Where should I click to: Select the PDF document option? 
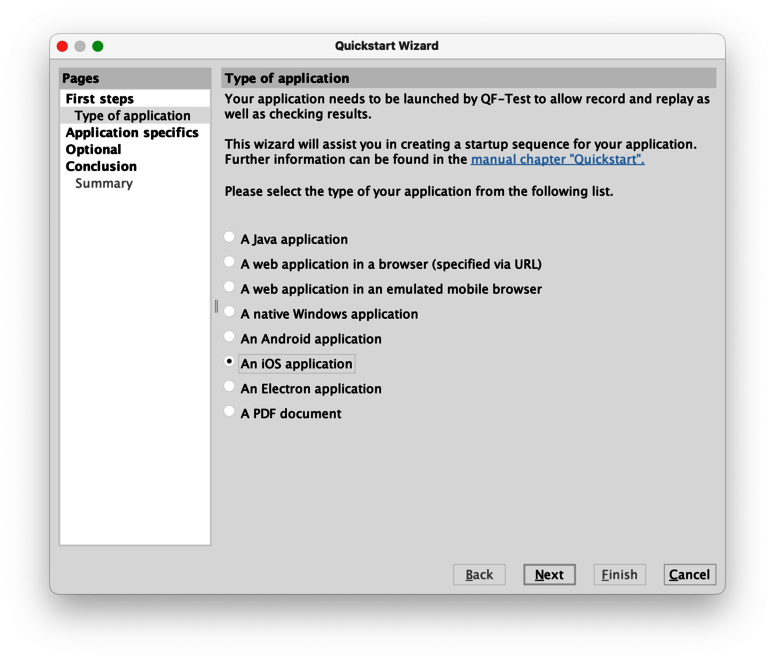tap(230, 412)
